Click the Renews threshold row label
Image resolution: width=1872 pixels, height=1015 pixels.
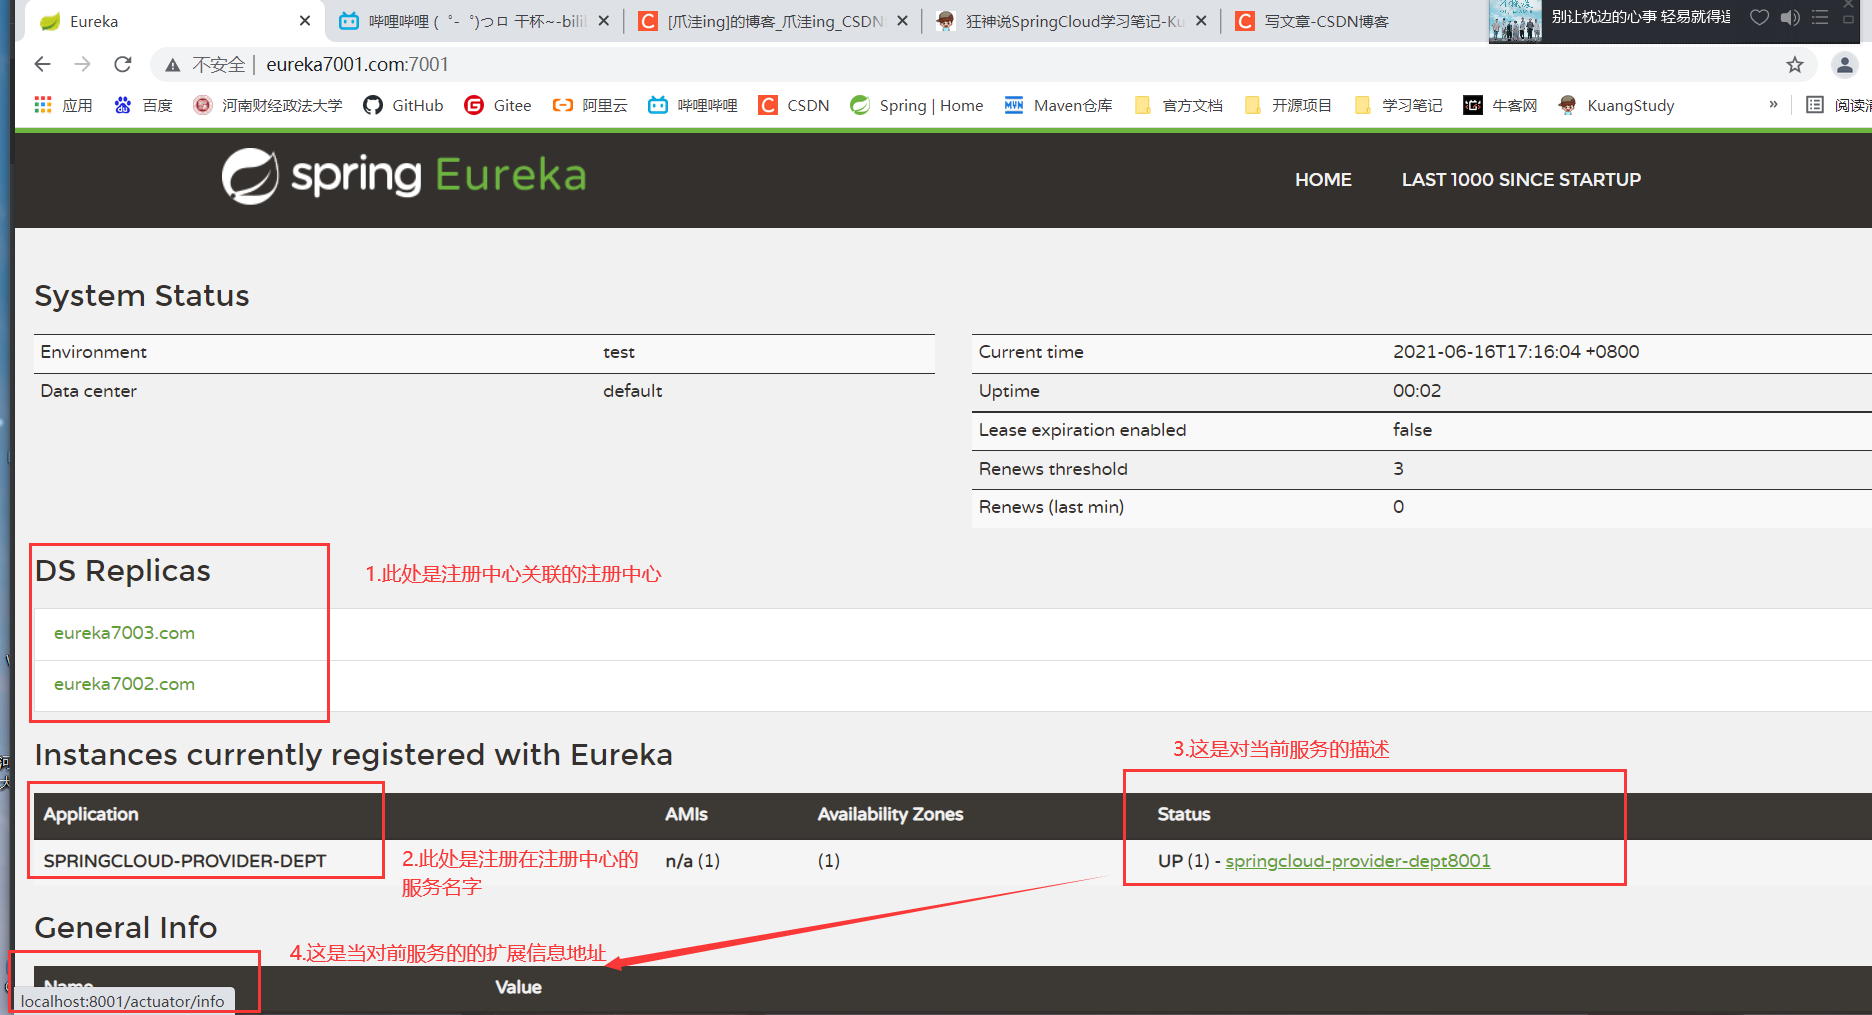click(x=1053, y=469)
